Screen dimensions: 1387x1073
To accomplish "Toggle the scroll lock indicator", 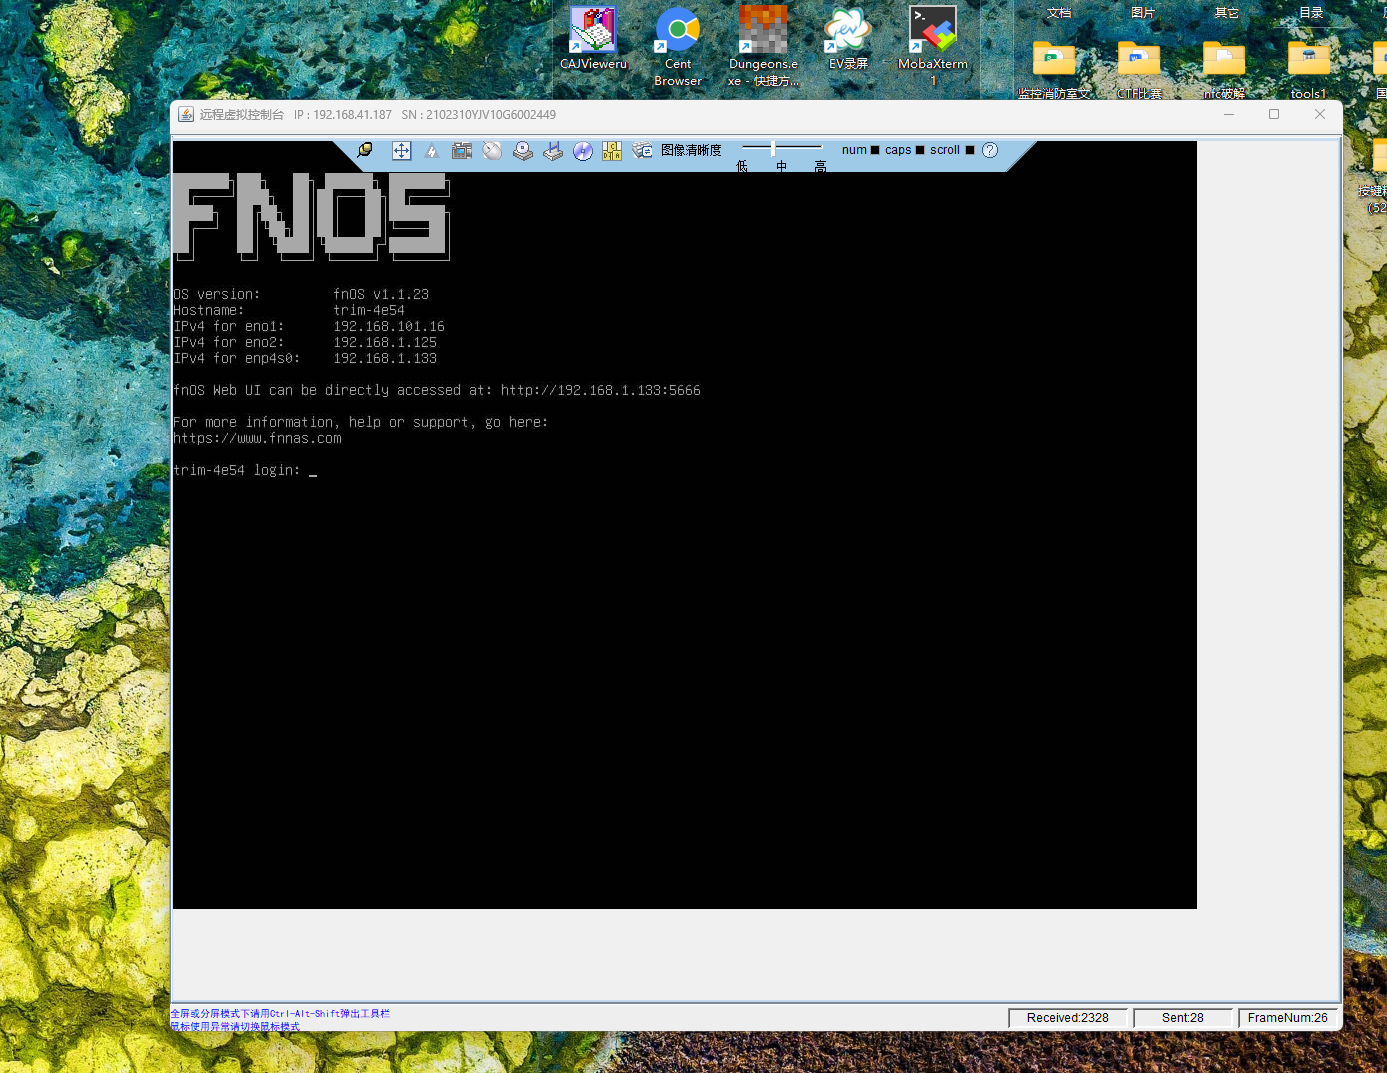I will [969, 150].
